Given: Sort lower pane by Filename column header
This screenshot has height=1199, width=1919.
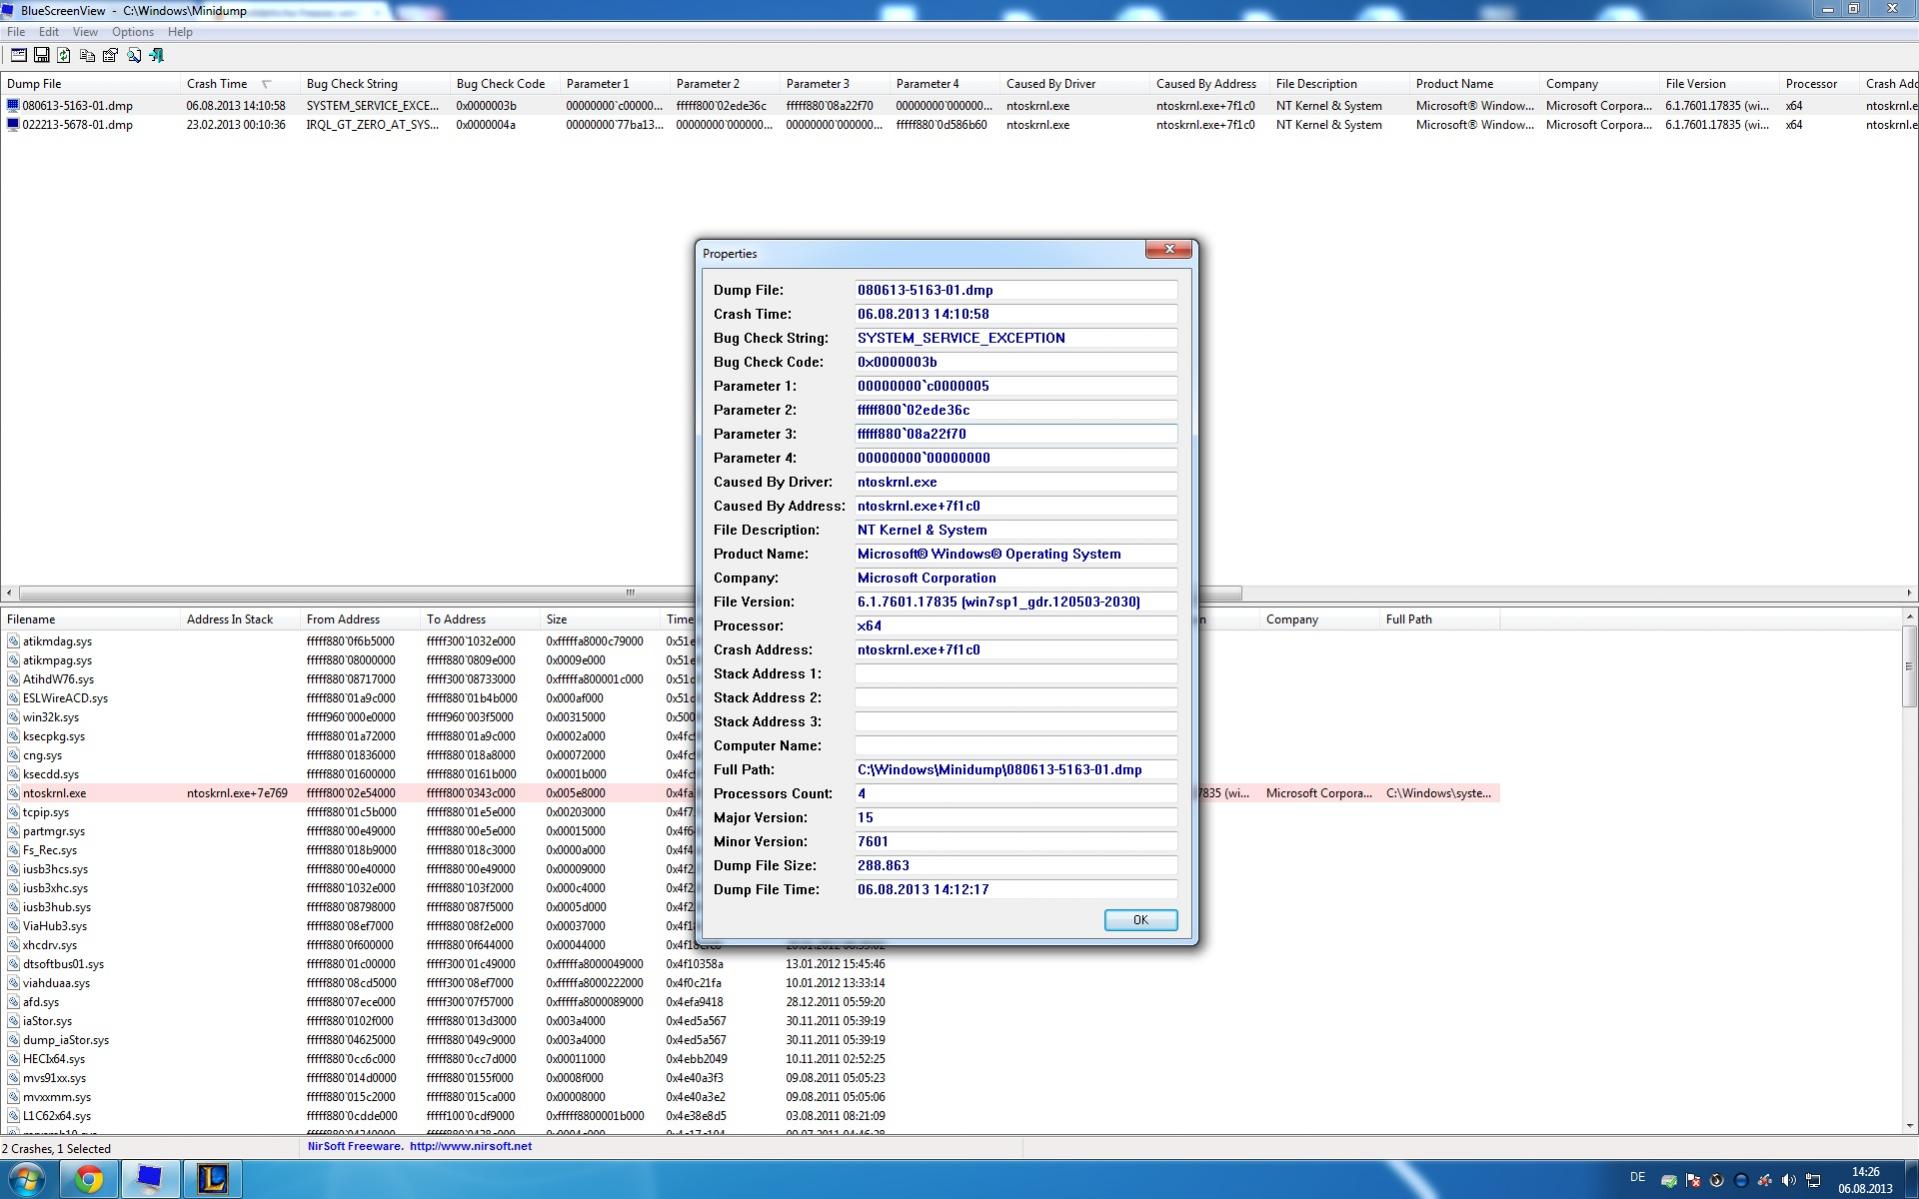Looking at the screenshot, I should coord(90,620).
